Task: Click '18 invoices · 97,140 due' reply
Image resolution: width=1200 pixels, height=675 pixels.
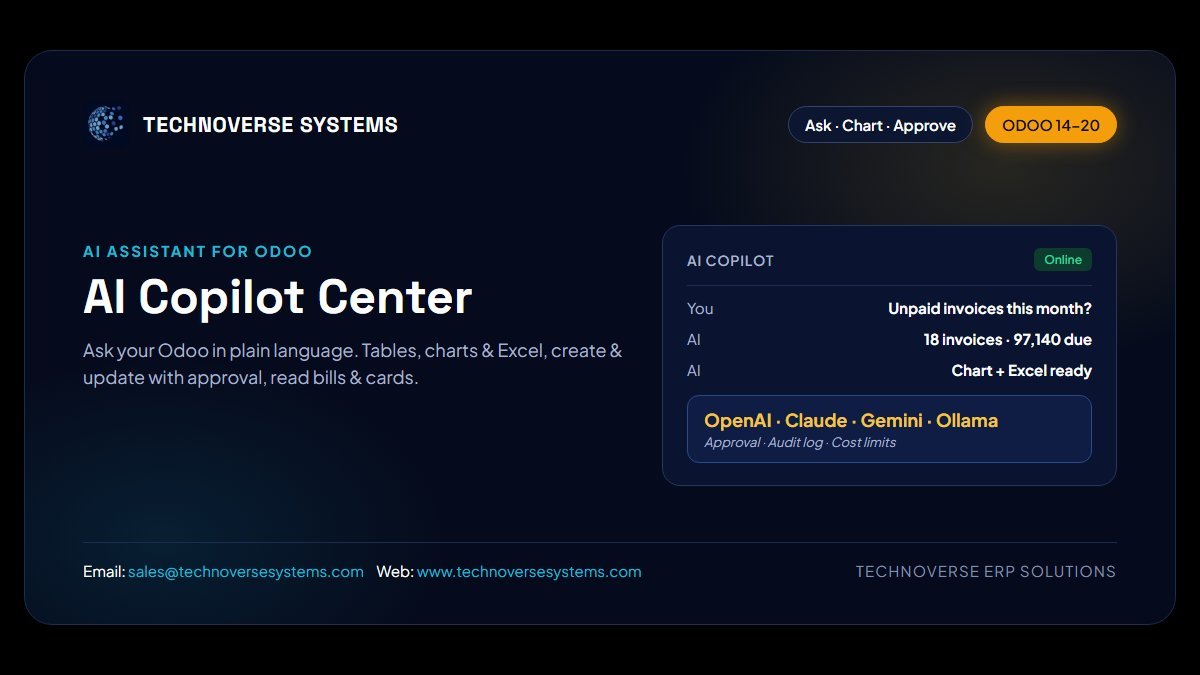Action: pos(1008,340)
